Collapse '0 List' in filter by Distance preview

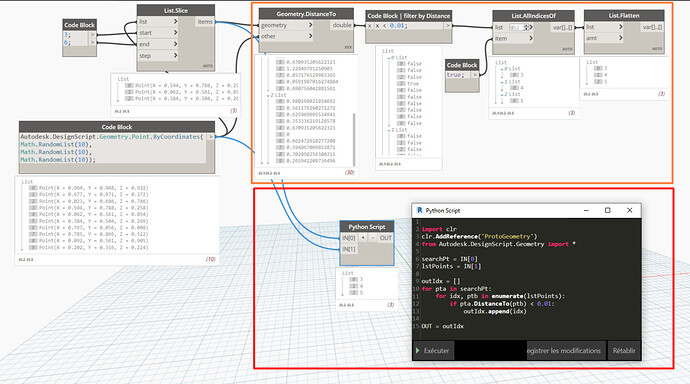coord(389,58)
